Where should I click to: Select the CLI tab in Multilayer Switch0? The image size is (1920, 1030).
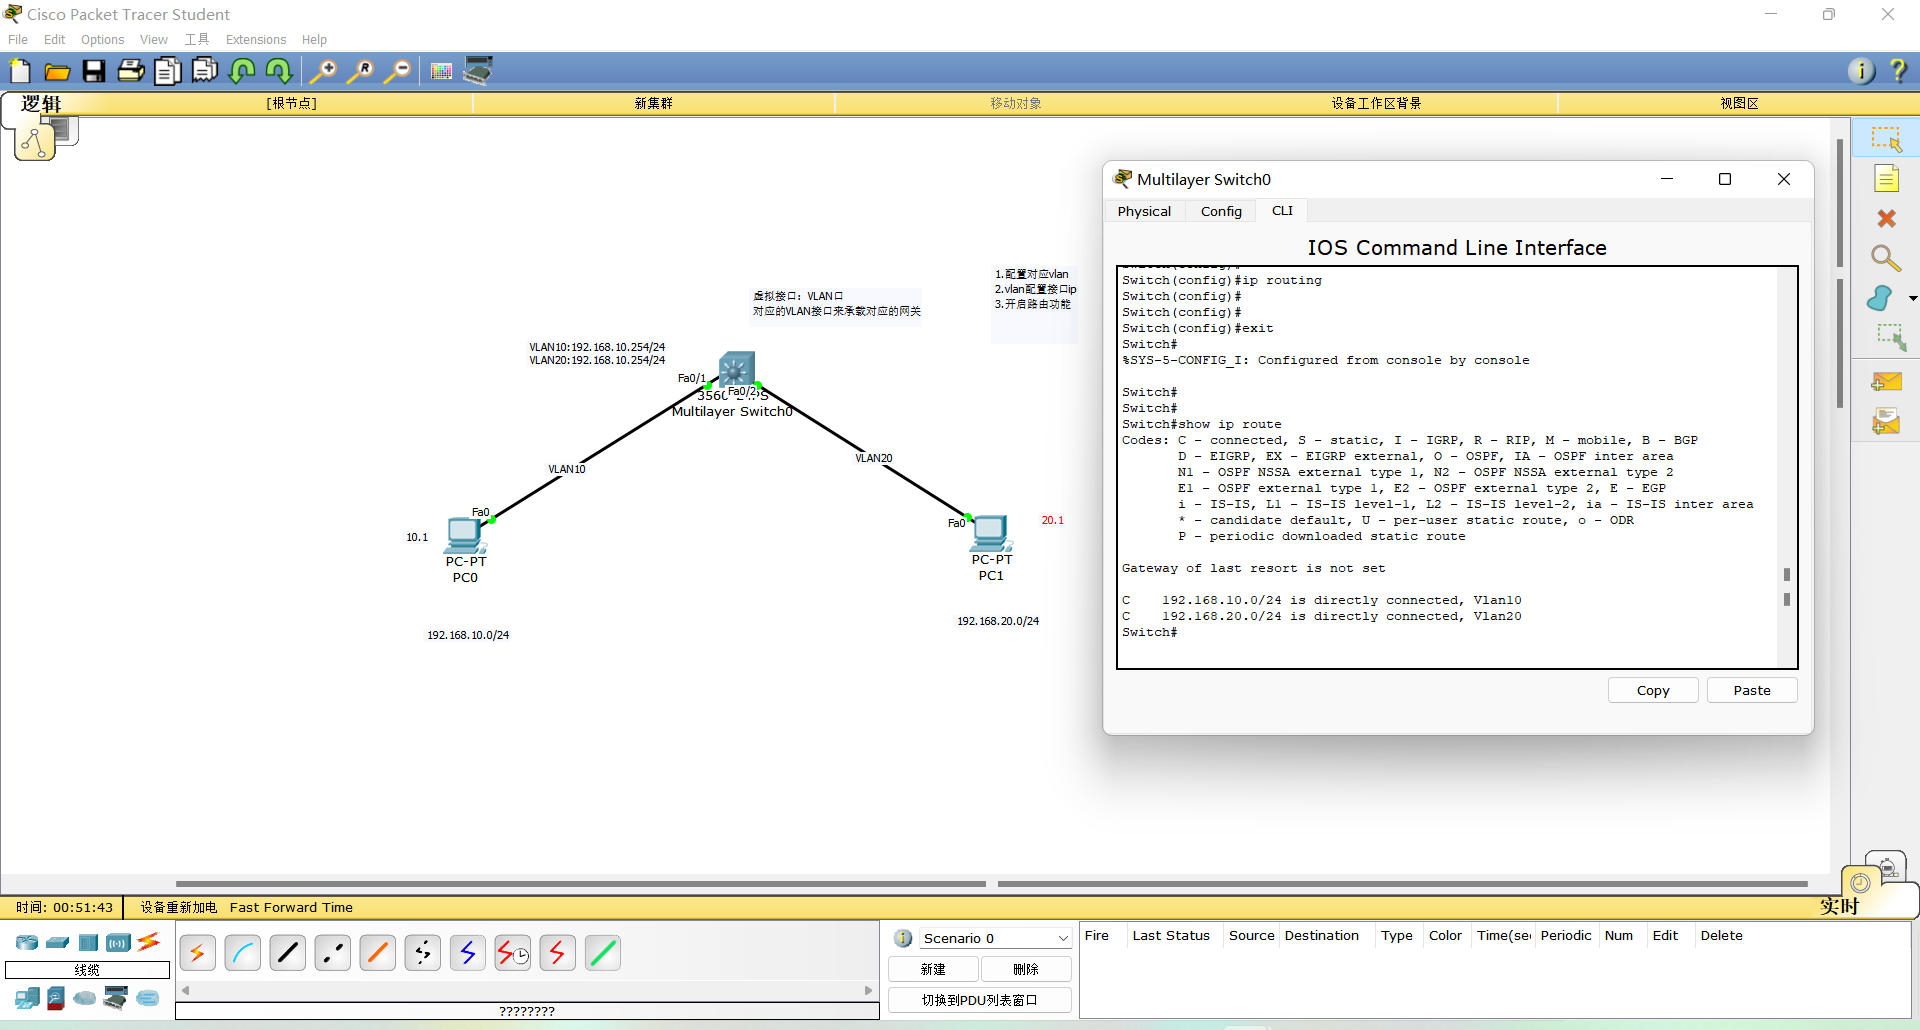[1282, 211]
